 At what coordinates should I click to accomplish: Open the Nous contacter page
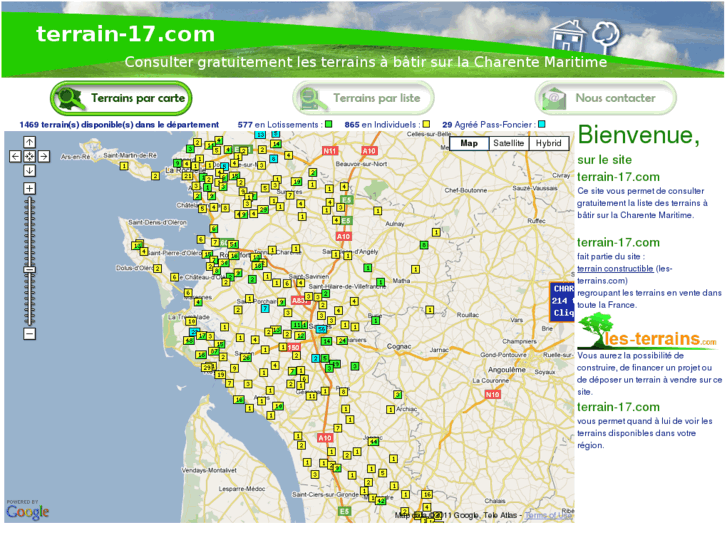(x=606, y=98)
